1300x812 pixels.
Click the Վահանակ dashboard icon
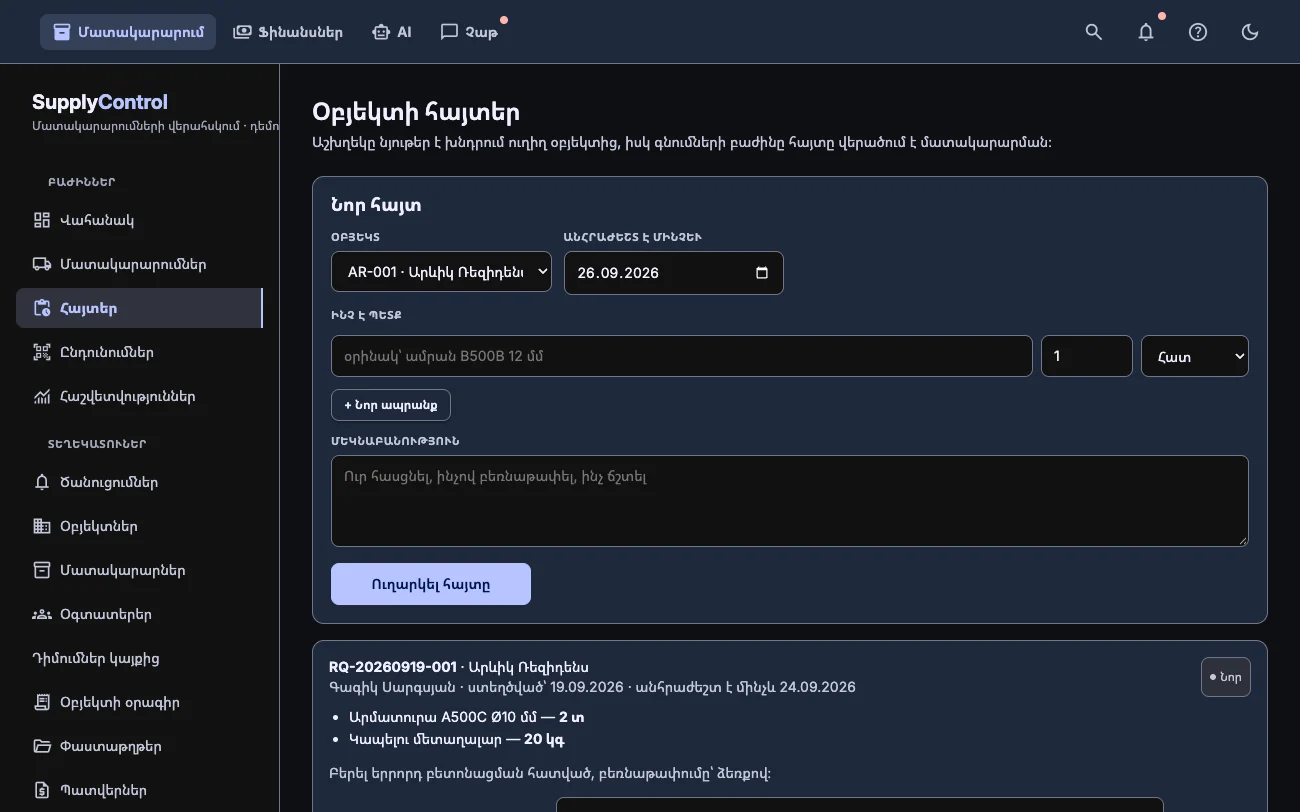point(42,220)
